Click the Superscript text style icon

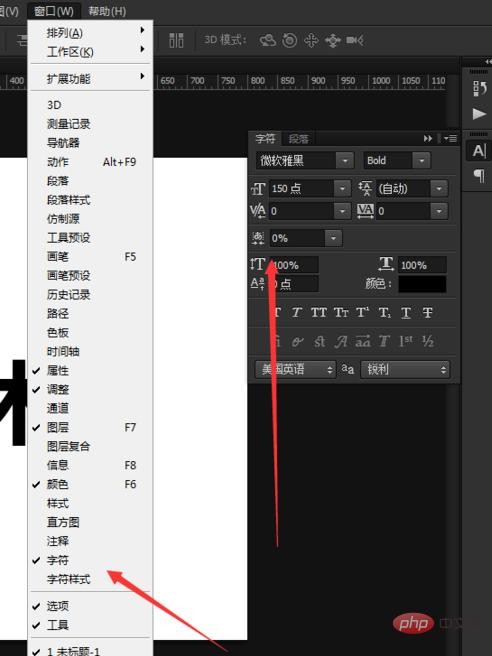362,313
